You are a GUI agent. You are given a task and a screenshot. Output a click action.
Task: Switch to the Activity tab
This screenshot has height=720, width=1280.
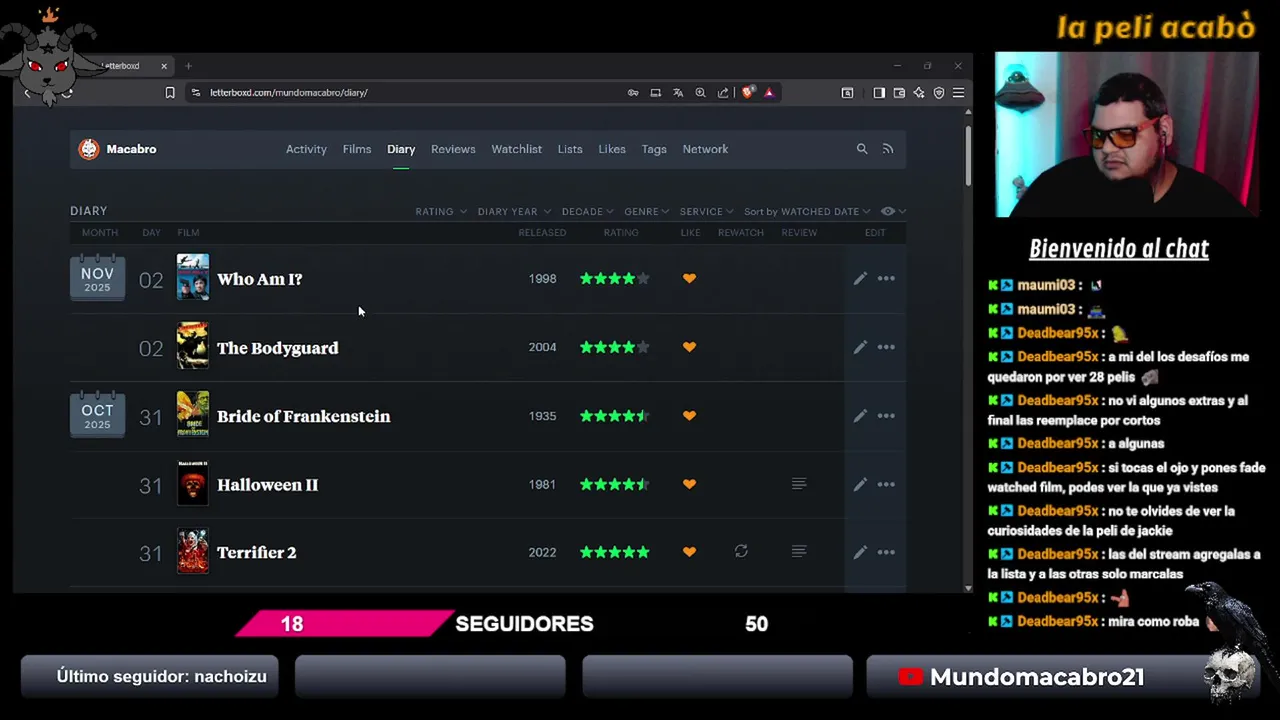306,149
